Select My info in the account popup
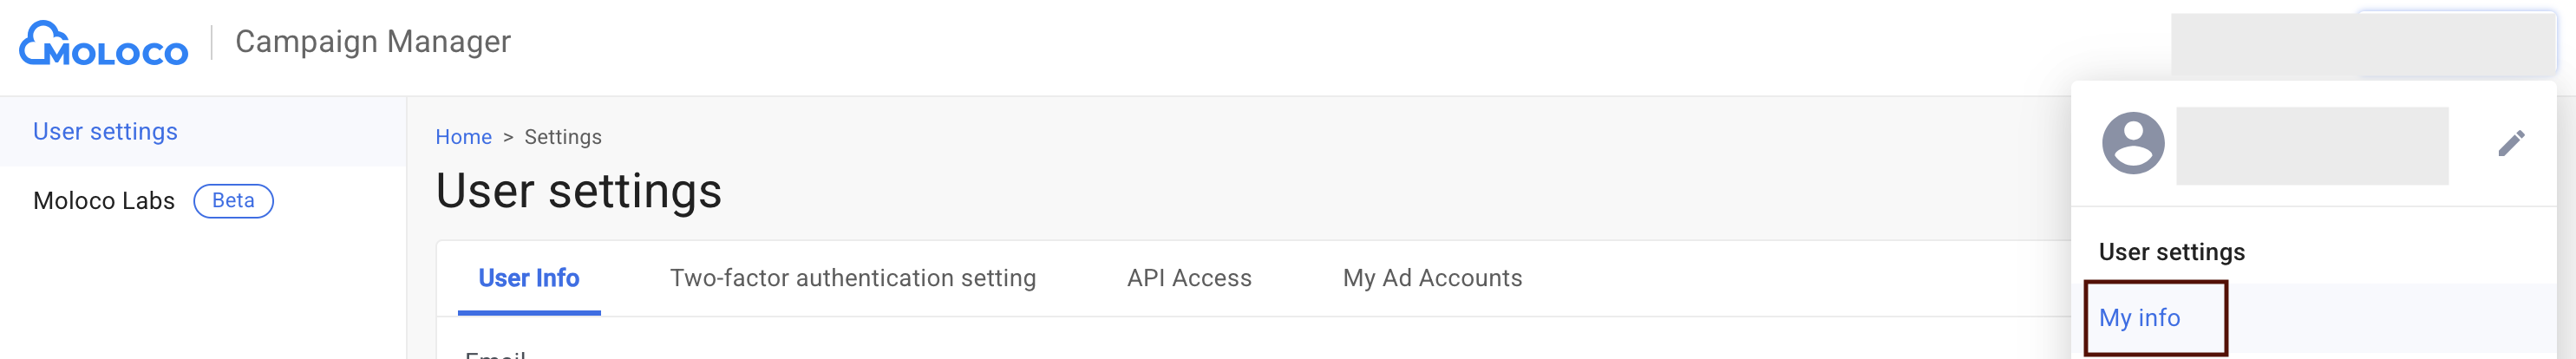This screenshot has height=359, width=2576. tap(2139, 318)
